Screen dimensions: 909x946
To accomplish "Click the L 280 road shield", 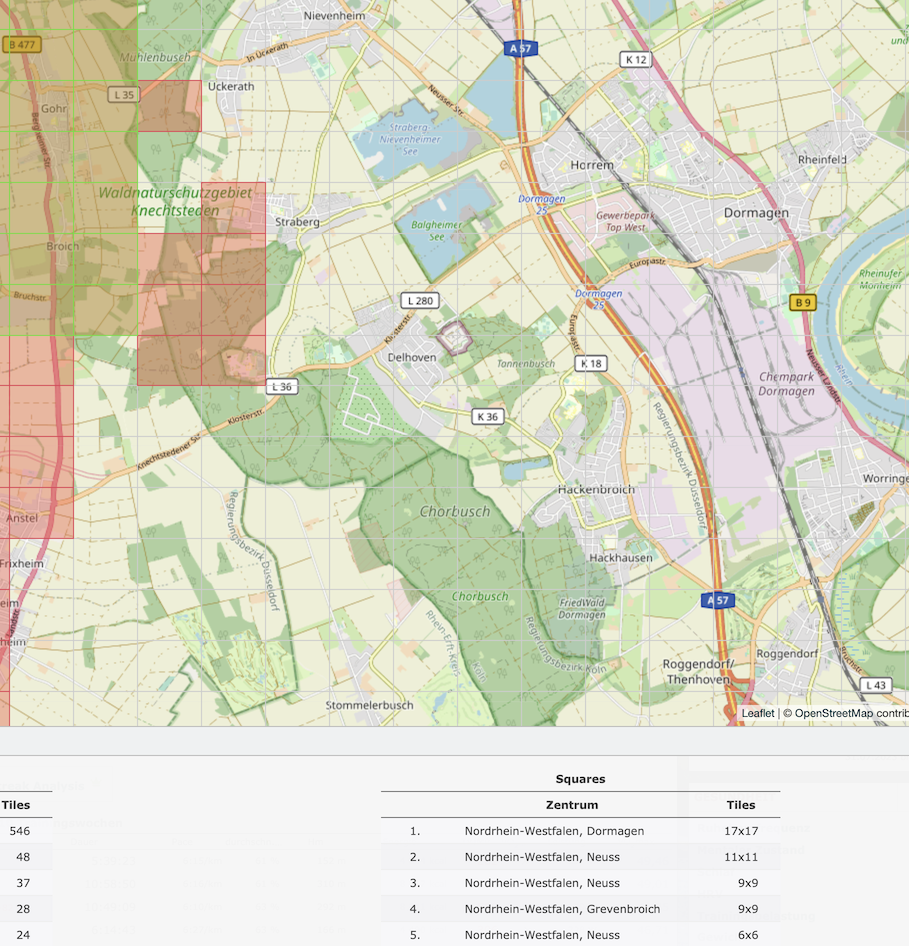I will (419, 300).
